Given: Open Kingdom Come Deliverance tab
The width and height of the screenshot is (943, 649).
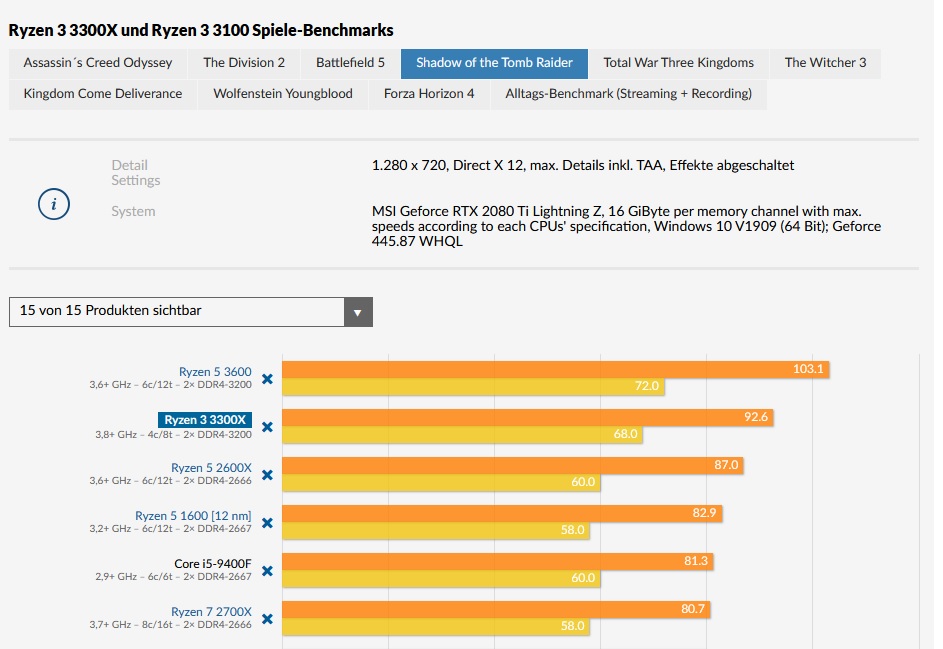Looking at the screenshot, I should 103,94.
